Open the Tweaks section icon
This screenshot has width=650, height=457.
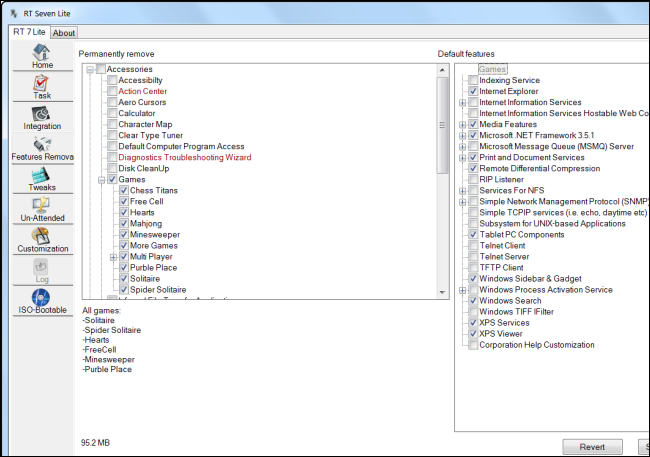[x=40, y=175]
